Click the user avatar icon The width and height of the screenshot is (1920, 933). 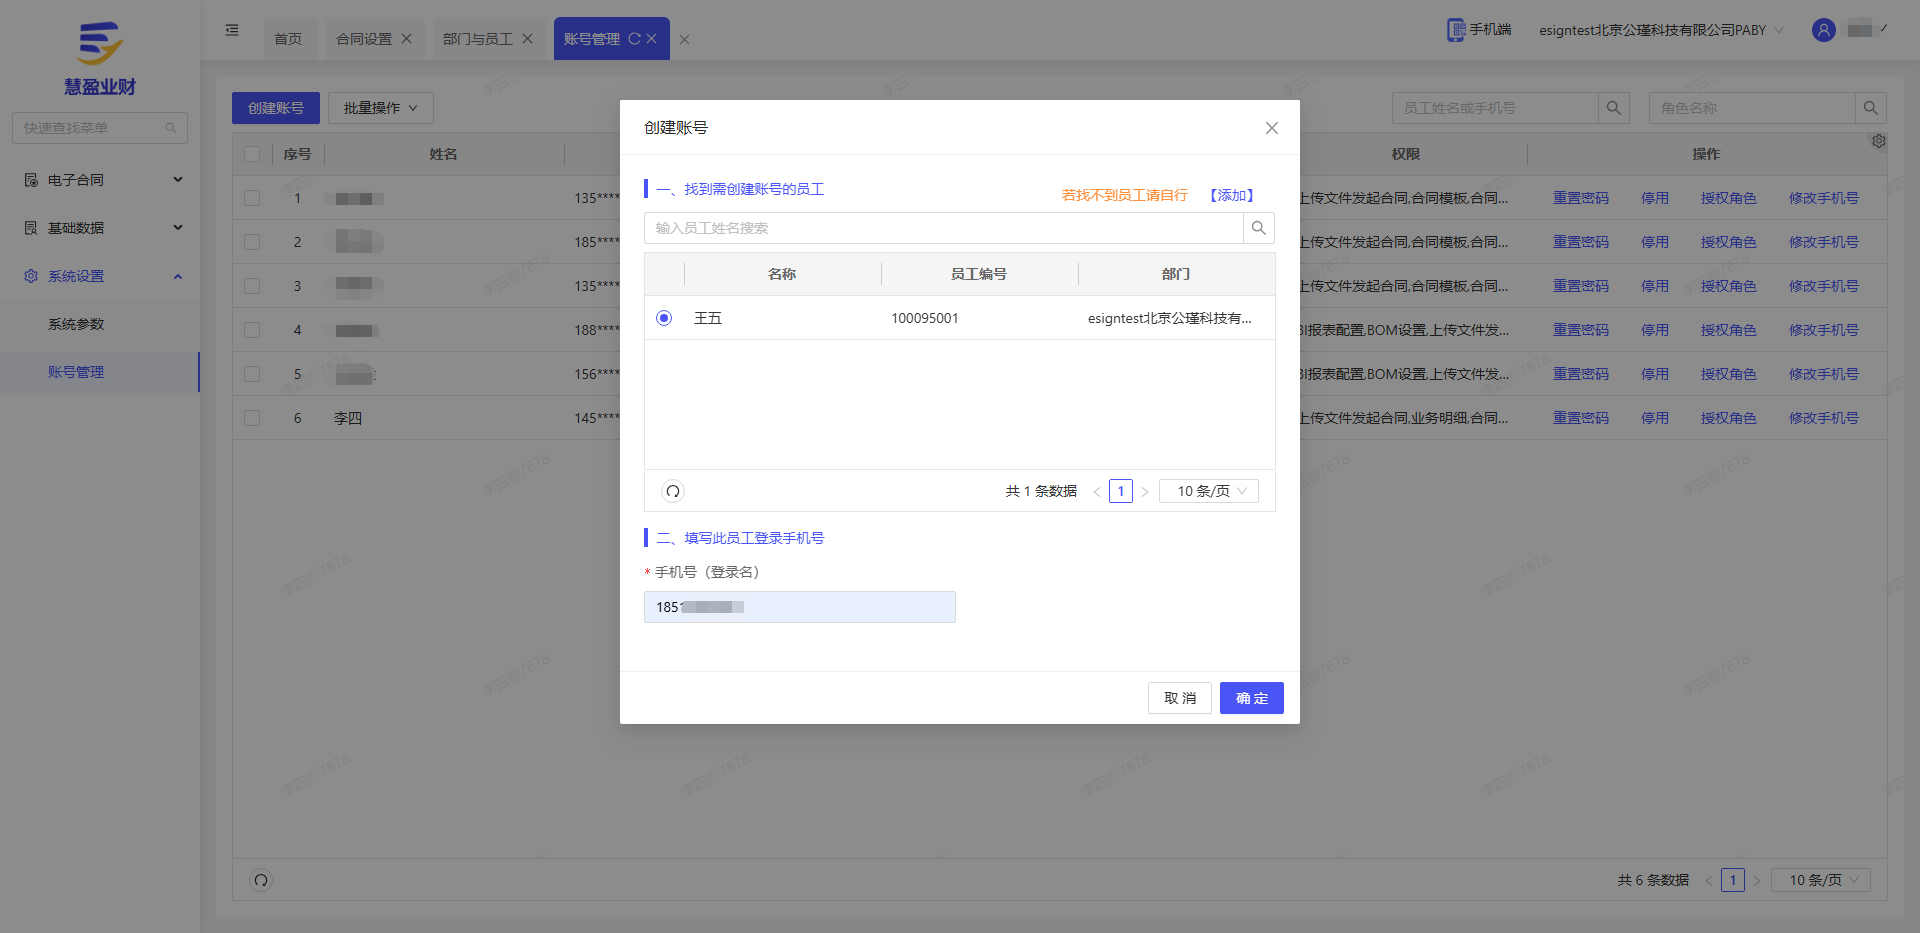[1824, 30]
